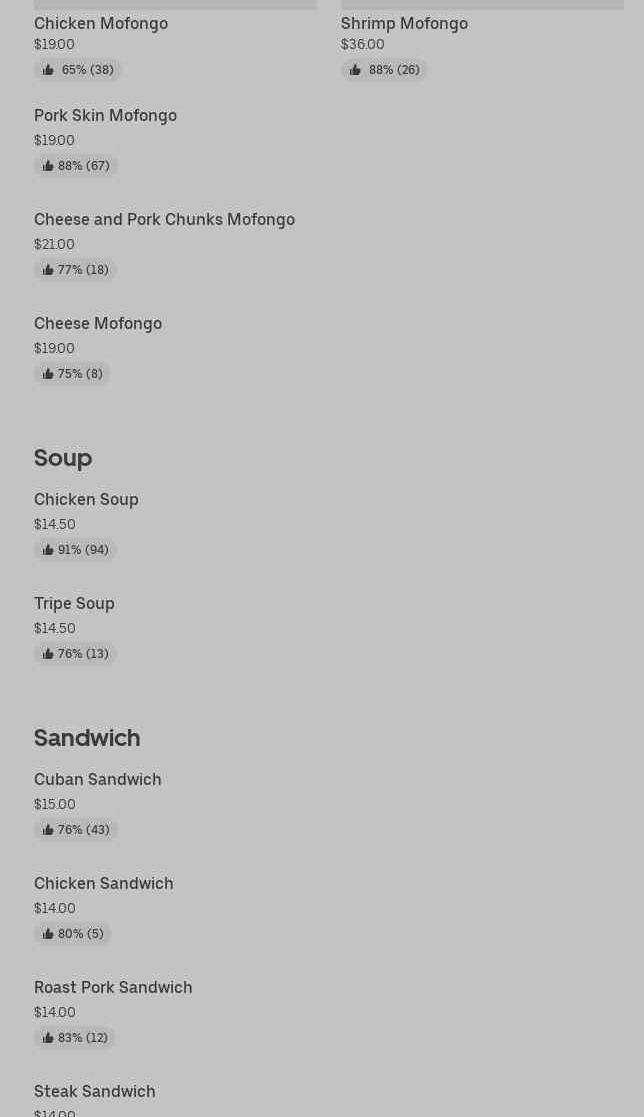This screenshot has width=644, height=1117.
Task: Click thumbs-up icon under Chicken Sandwich
Action: [48, 934]
